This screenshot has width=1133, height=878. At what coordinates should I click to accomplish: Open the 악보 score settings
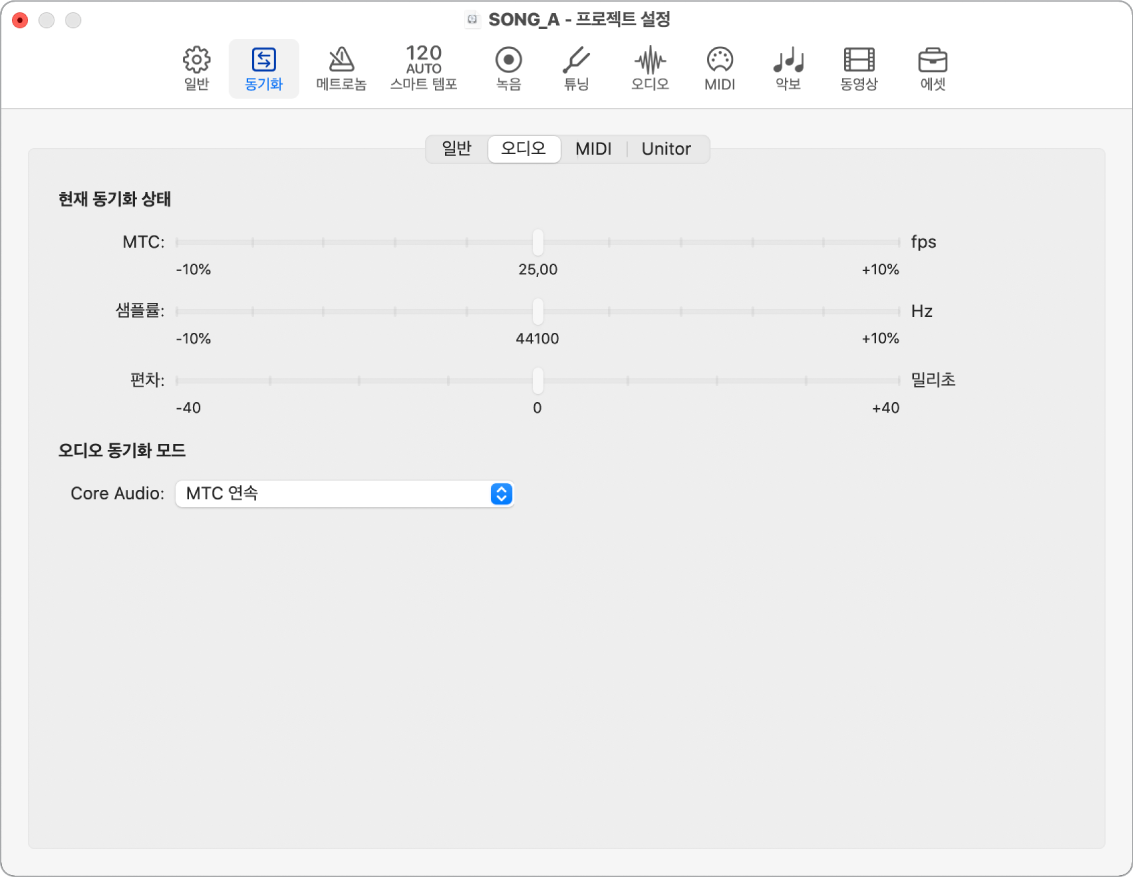click(788, 69)
